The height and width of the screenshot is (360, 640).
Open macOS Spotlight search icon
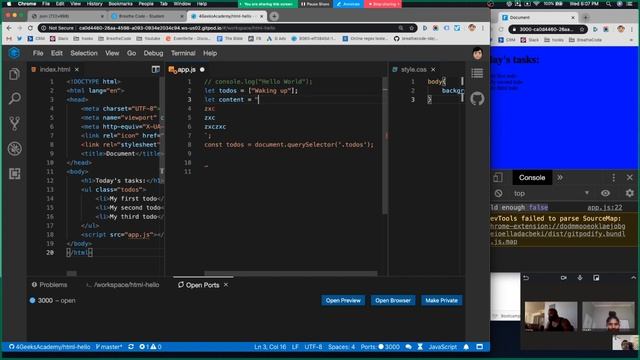[x=609, y=4]
